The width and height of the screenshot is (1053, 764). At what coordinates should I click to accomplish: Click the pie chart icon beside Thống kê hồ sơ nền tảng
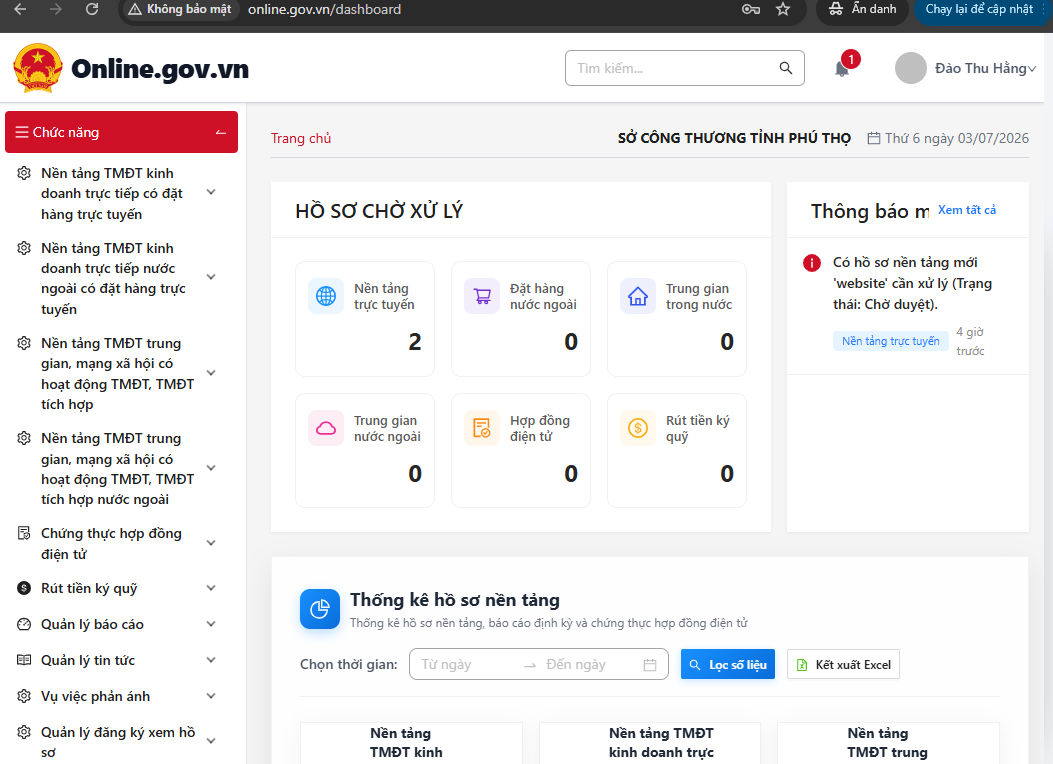click(320, 609)
